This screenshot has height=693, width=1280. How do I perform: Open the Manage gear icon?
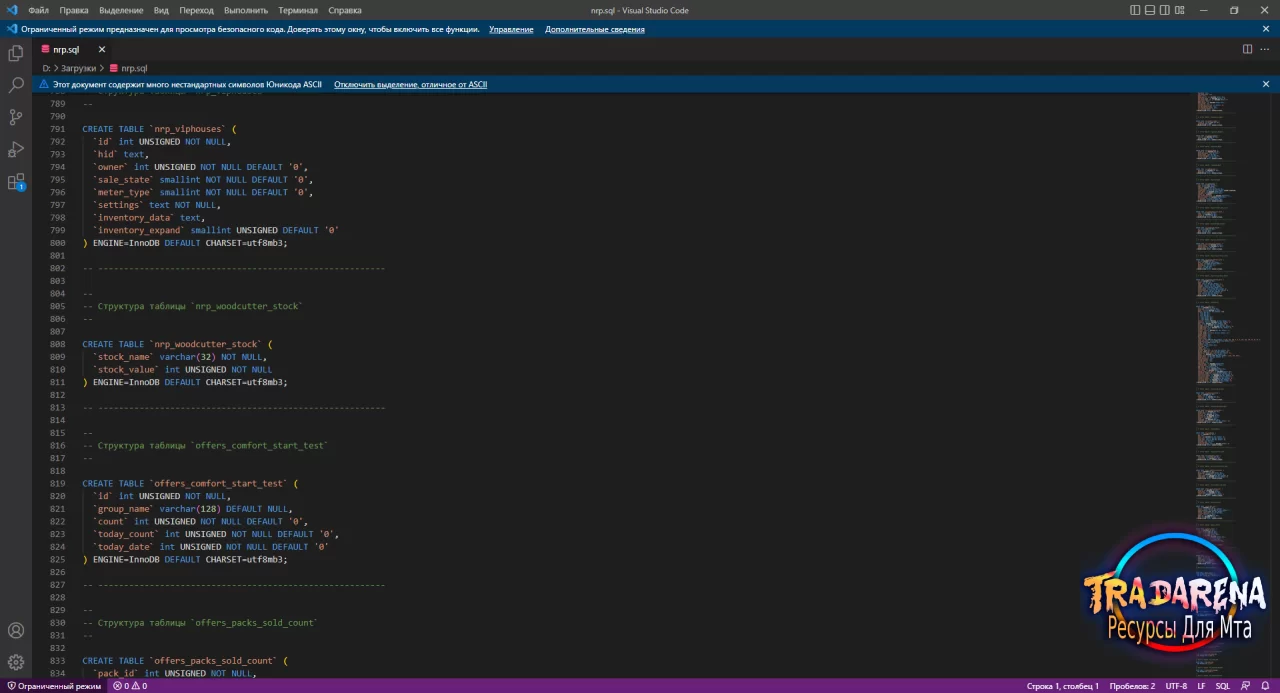coord(16,662)
